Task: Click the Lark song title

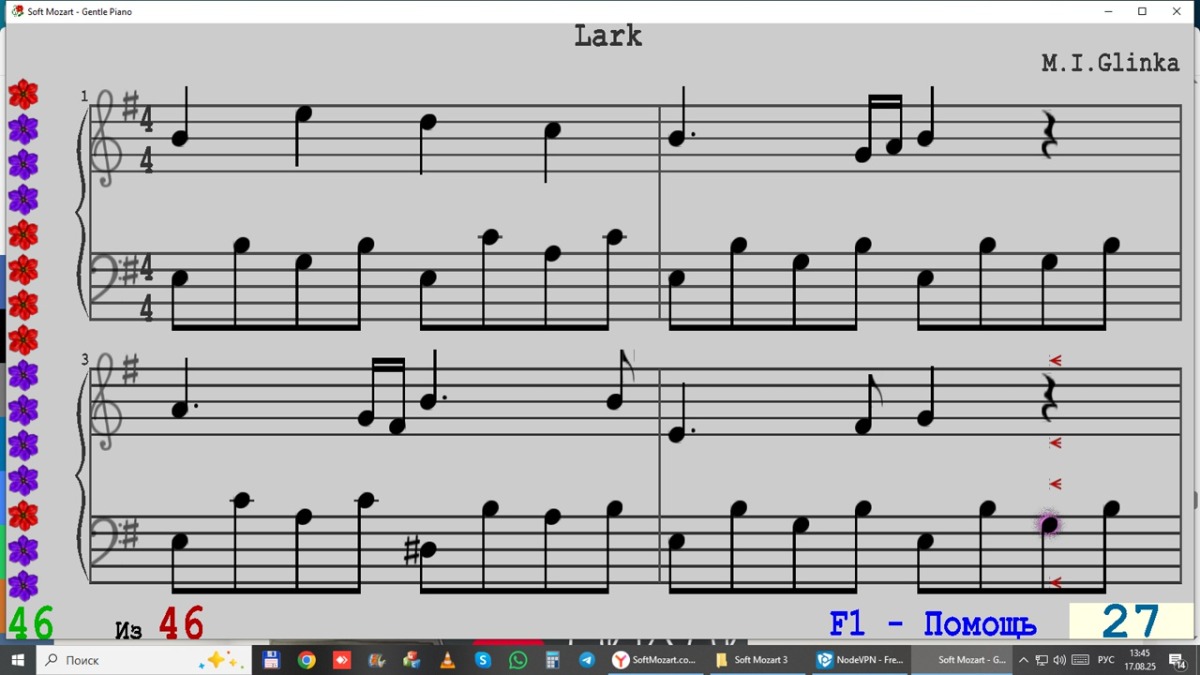Action: [608, 36]
